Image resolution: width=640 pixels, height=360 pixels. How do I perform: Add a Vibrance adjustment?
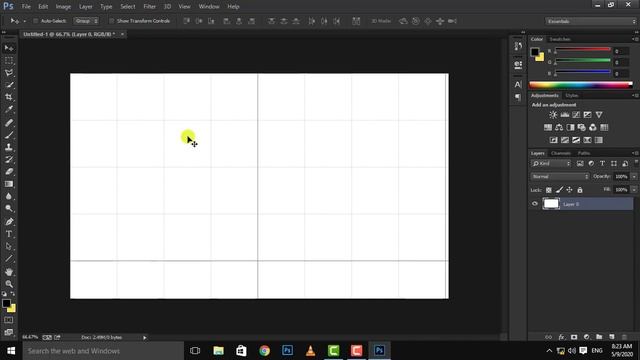pyautogui.click(x=599, y=115)
